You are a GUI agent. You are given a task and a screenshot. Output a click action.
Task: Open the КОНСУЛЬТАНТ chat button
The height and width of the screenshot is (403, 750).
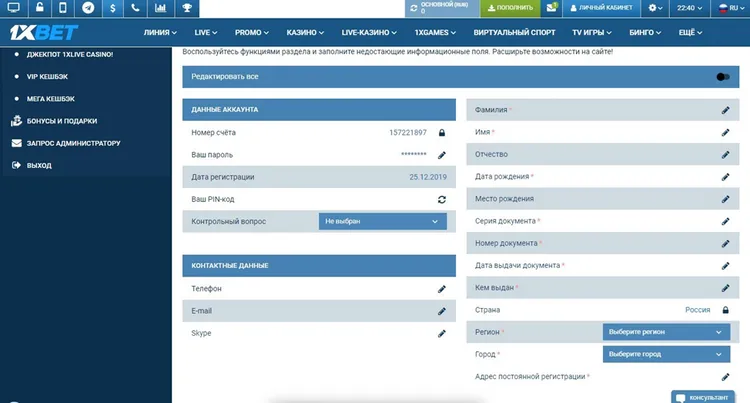point(702,397)
